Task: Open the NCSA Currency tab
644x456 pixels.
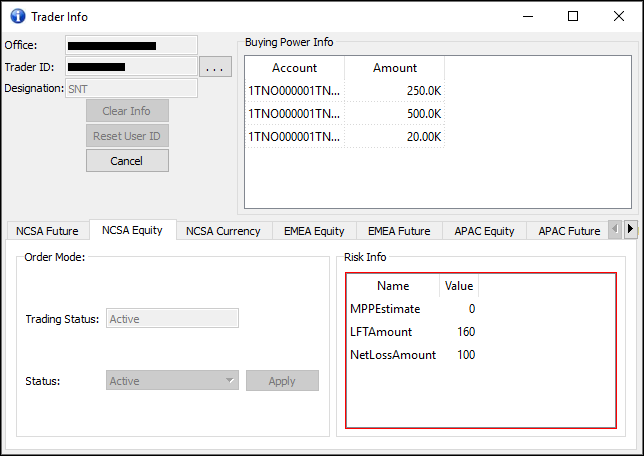Action: (223, 231)
